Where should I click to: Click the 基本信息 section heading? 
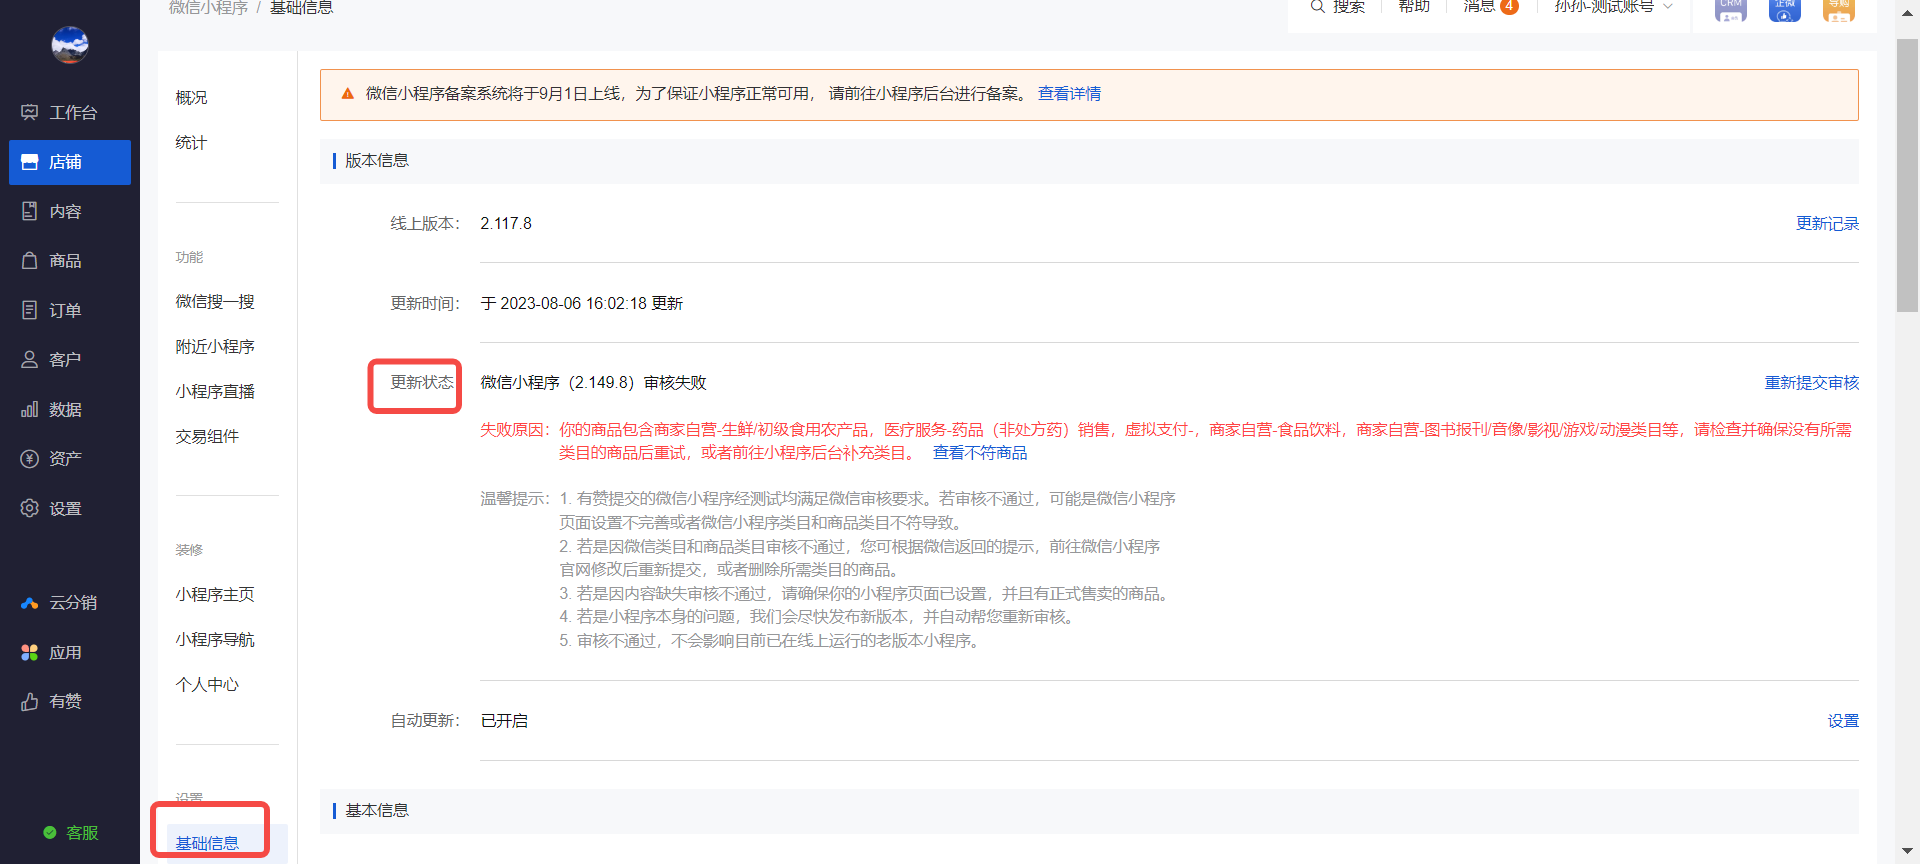click(377, 810)
